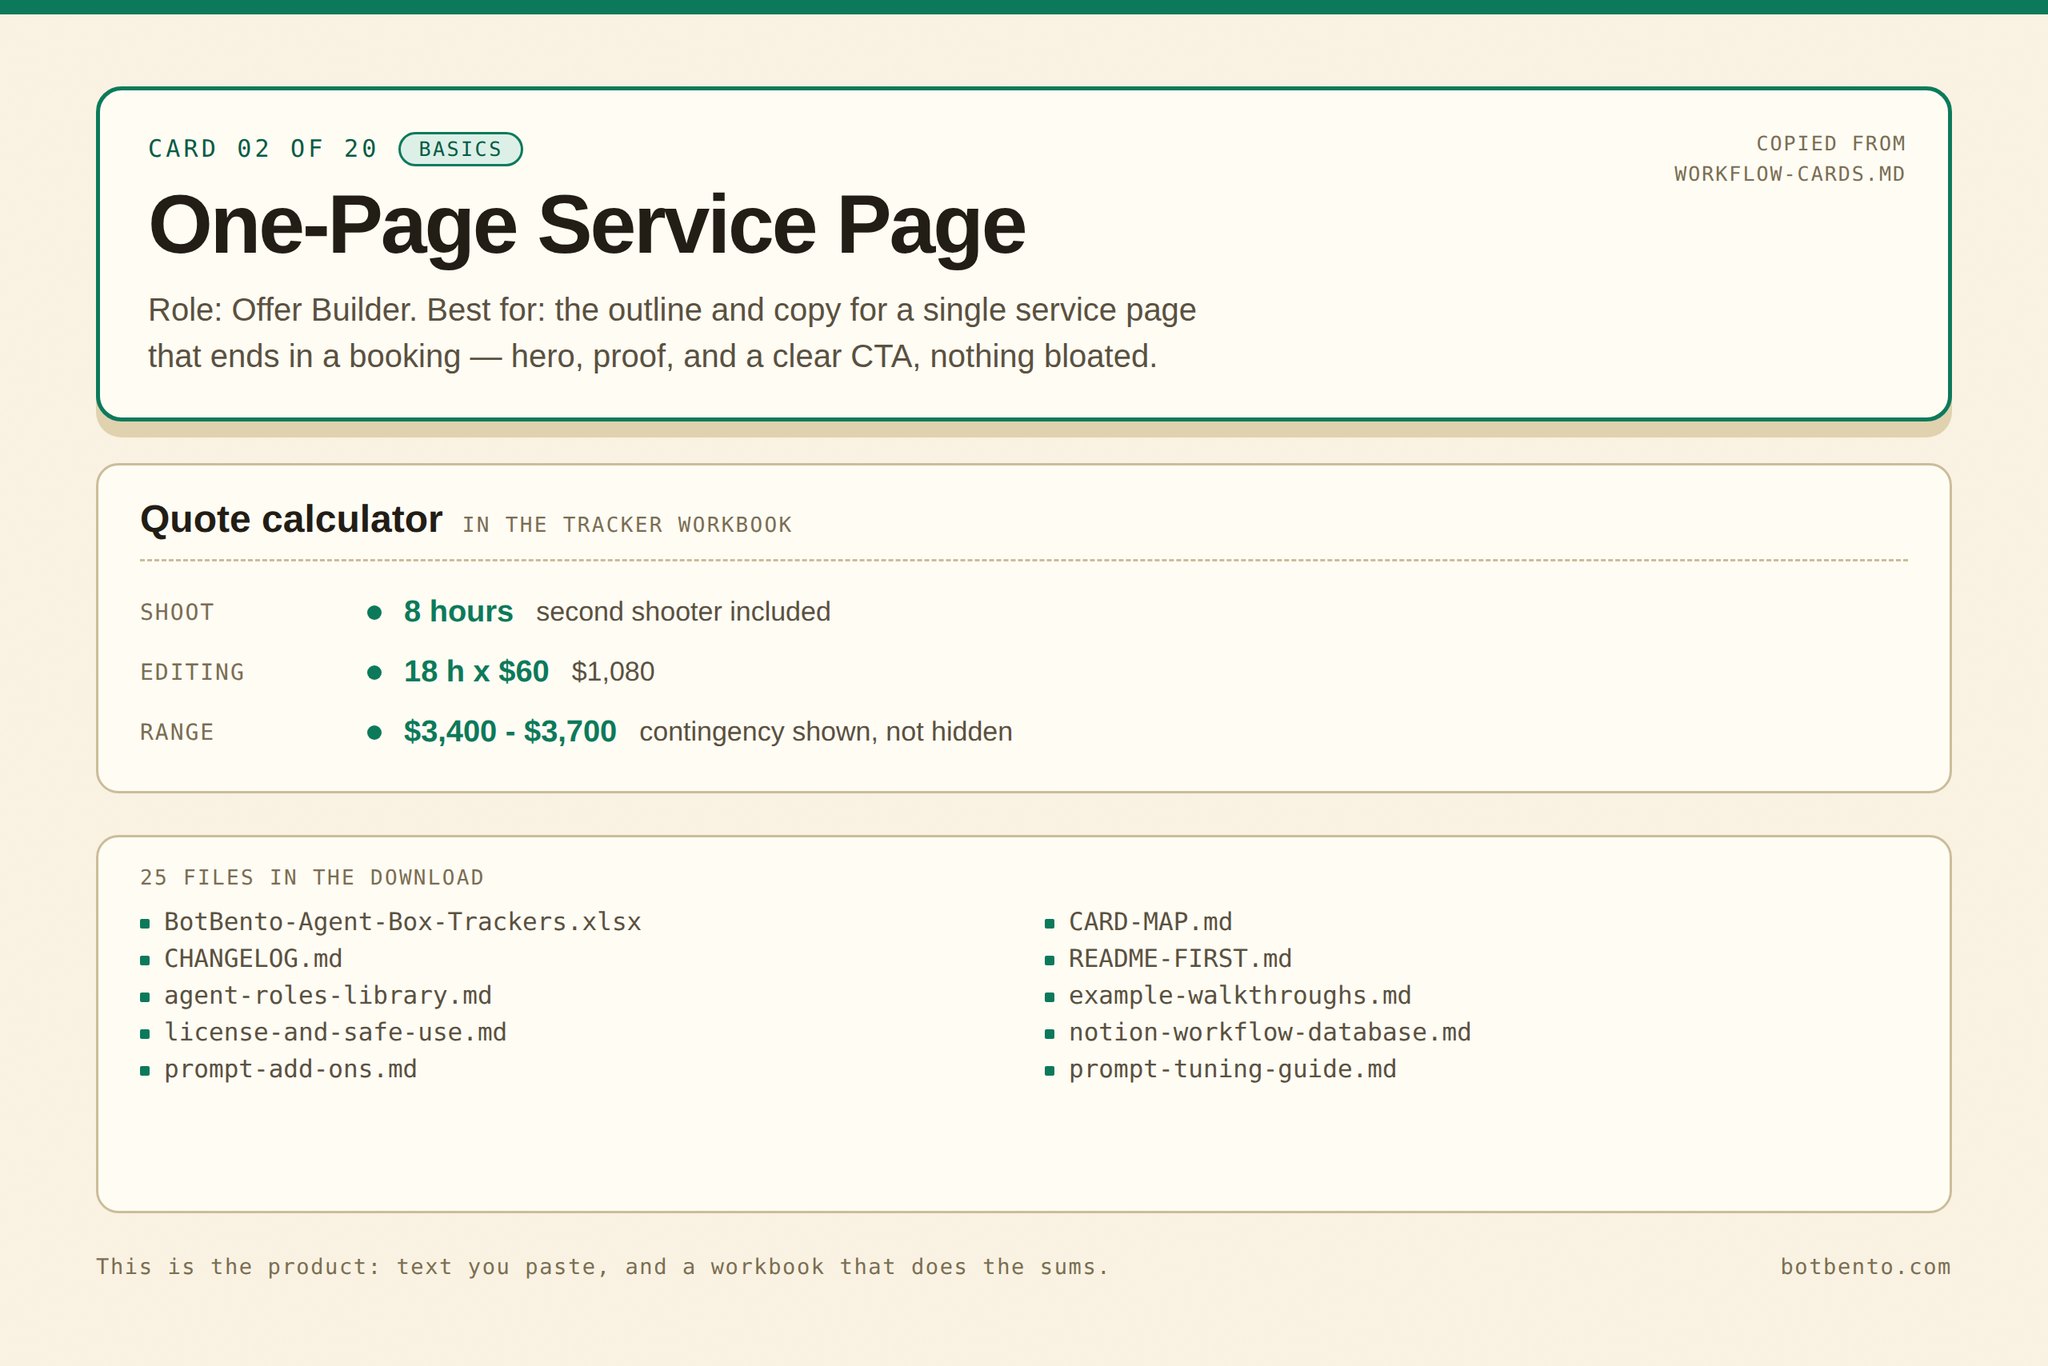Screen dimensions: 2048x1366
Task: Click the footer 'This is the product' tagline
Action: click(x=602, y=1267)
